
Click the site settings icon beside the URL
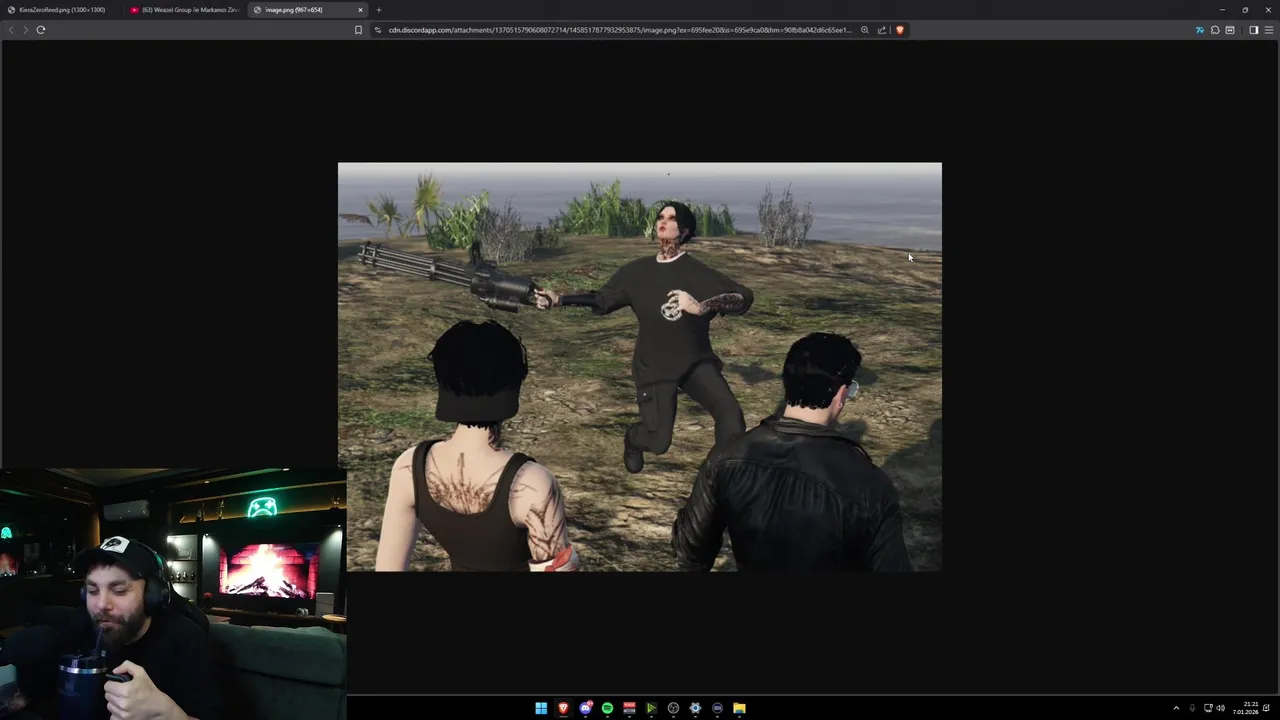pos(378,30)
